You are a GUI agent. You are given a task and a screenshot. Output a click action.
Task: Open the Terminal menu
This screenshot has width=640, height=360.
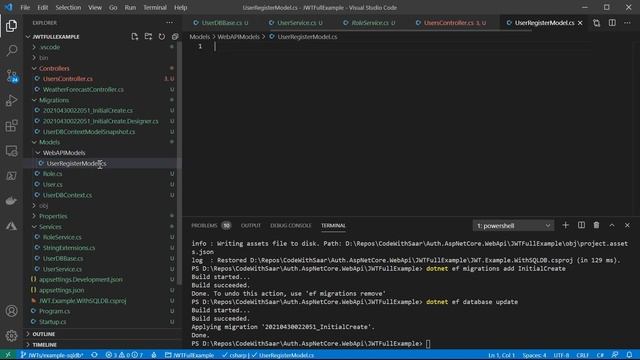click(x=155, y=7)
